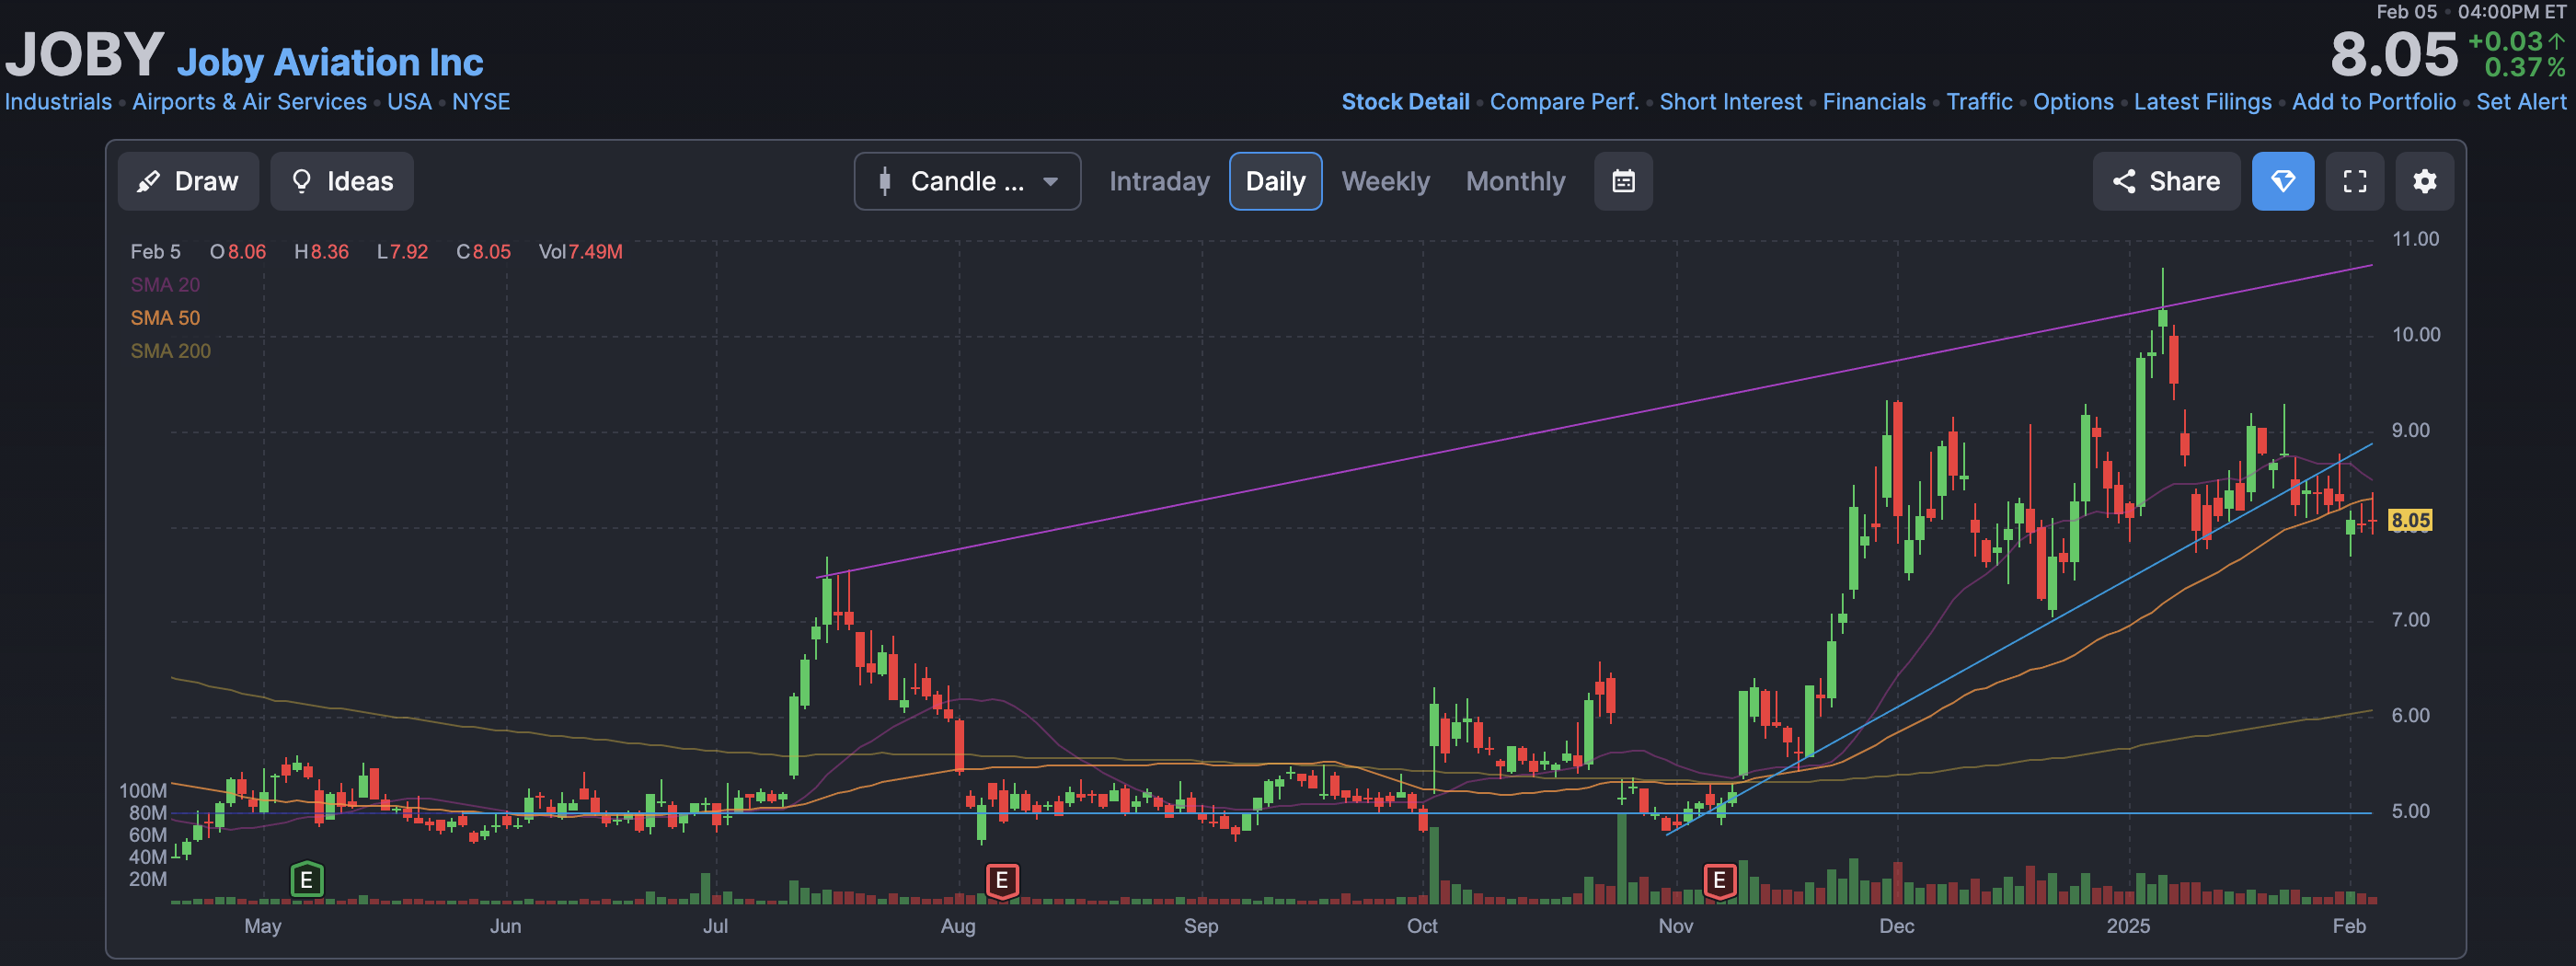Click the C 8.05 close value
The image size is (2576, 966).
click(x=483, y=252)
